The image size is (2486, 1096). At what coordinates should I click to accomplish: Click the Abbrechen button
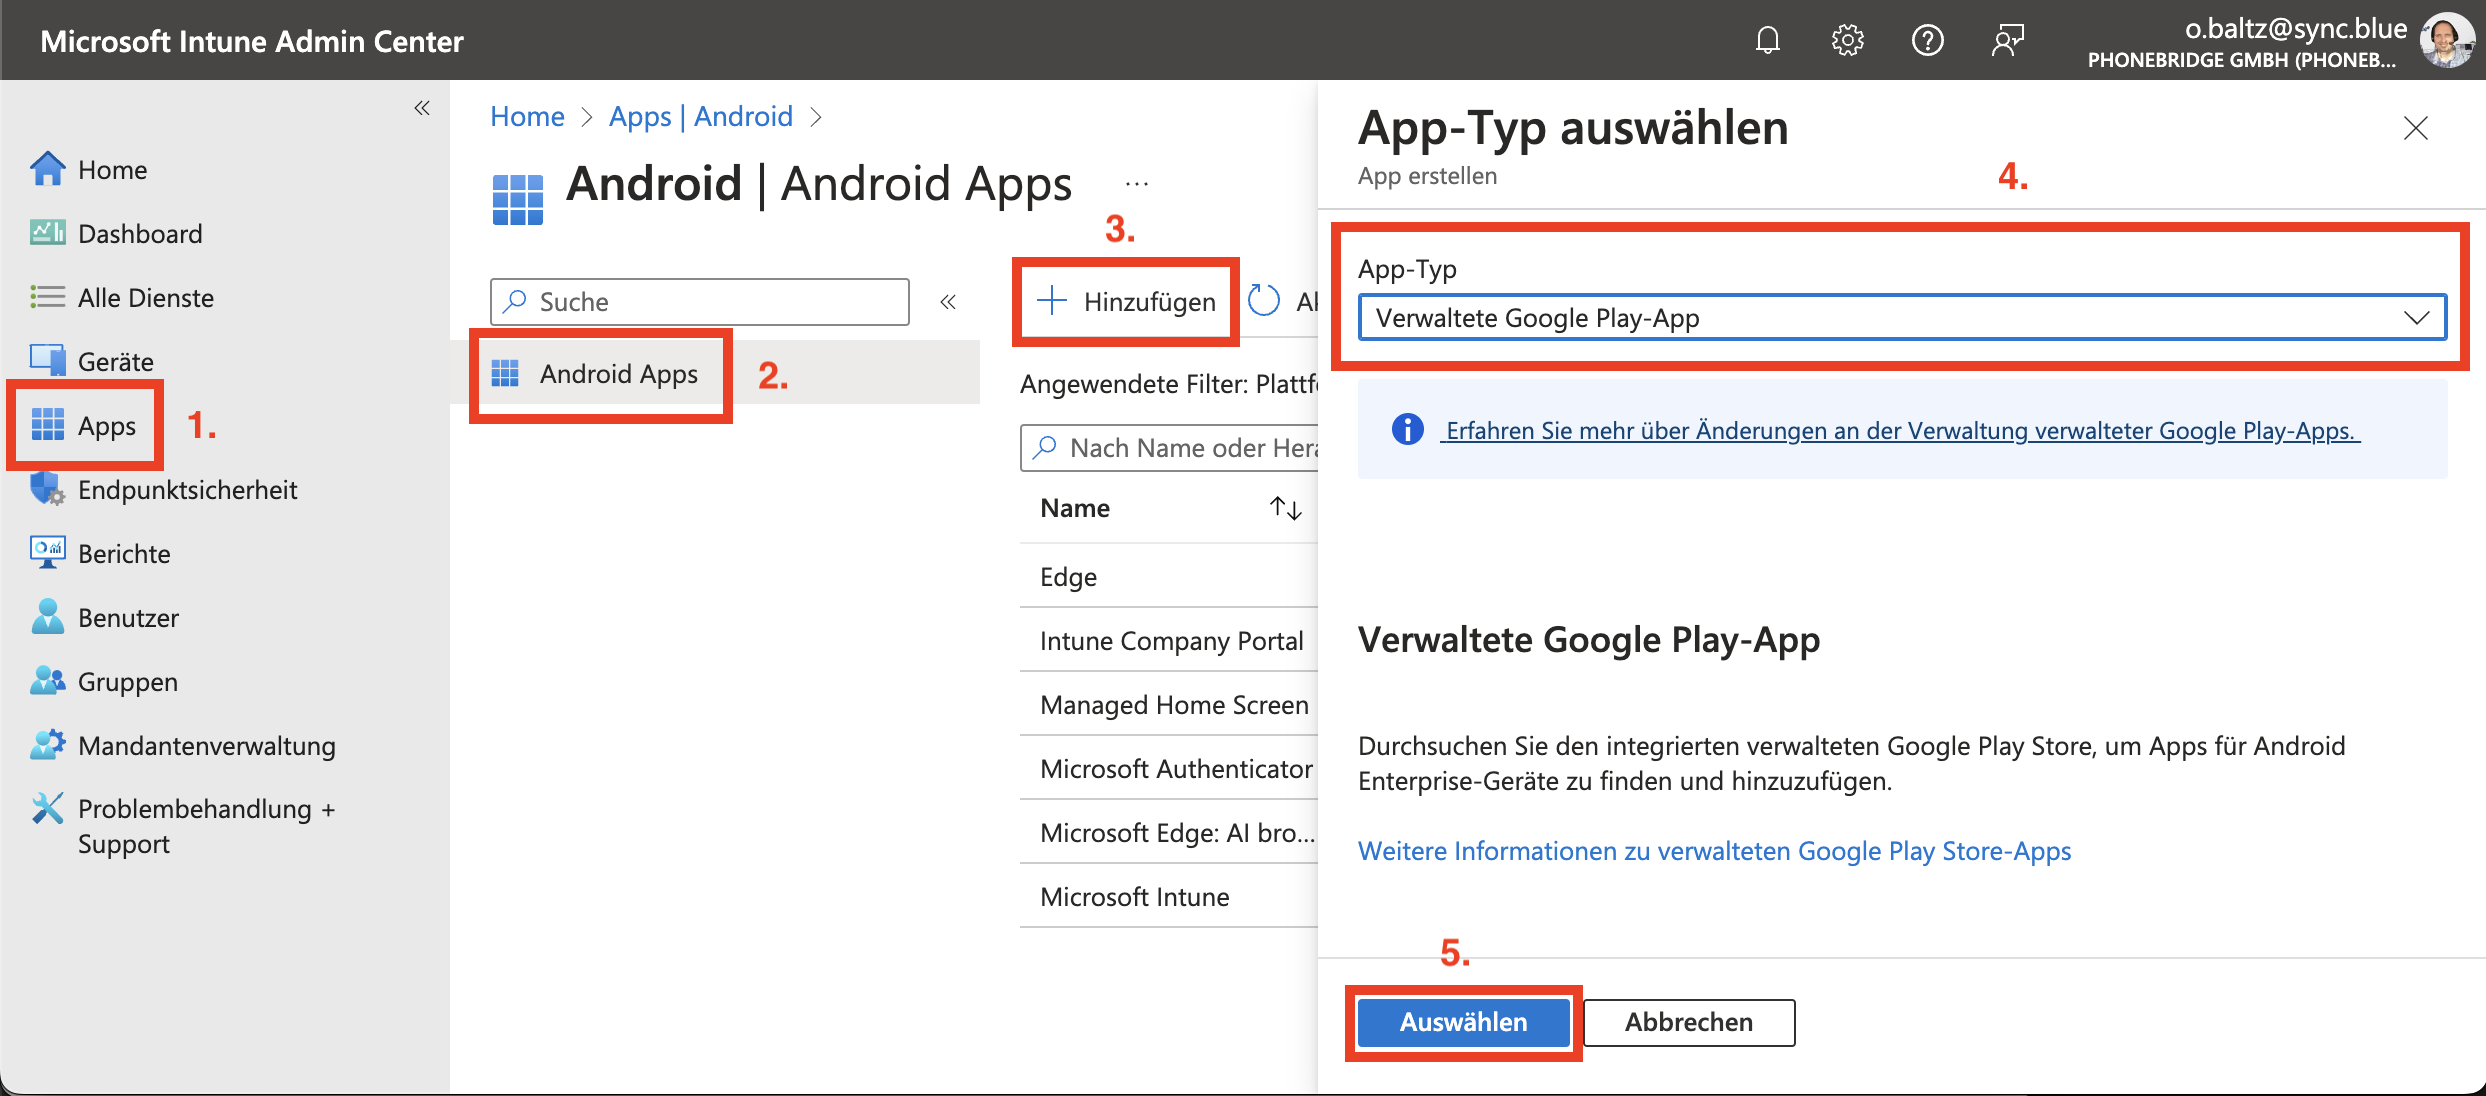tap(1689, 1022)
